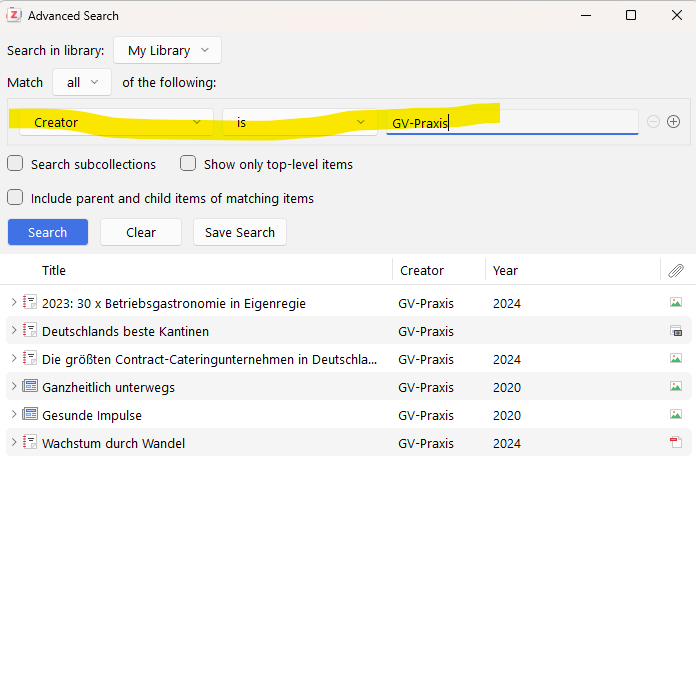Screen dimensions: 696x677
Task: Check Include parent and child items option
Action: [15, 198]
